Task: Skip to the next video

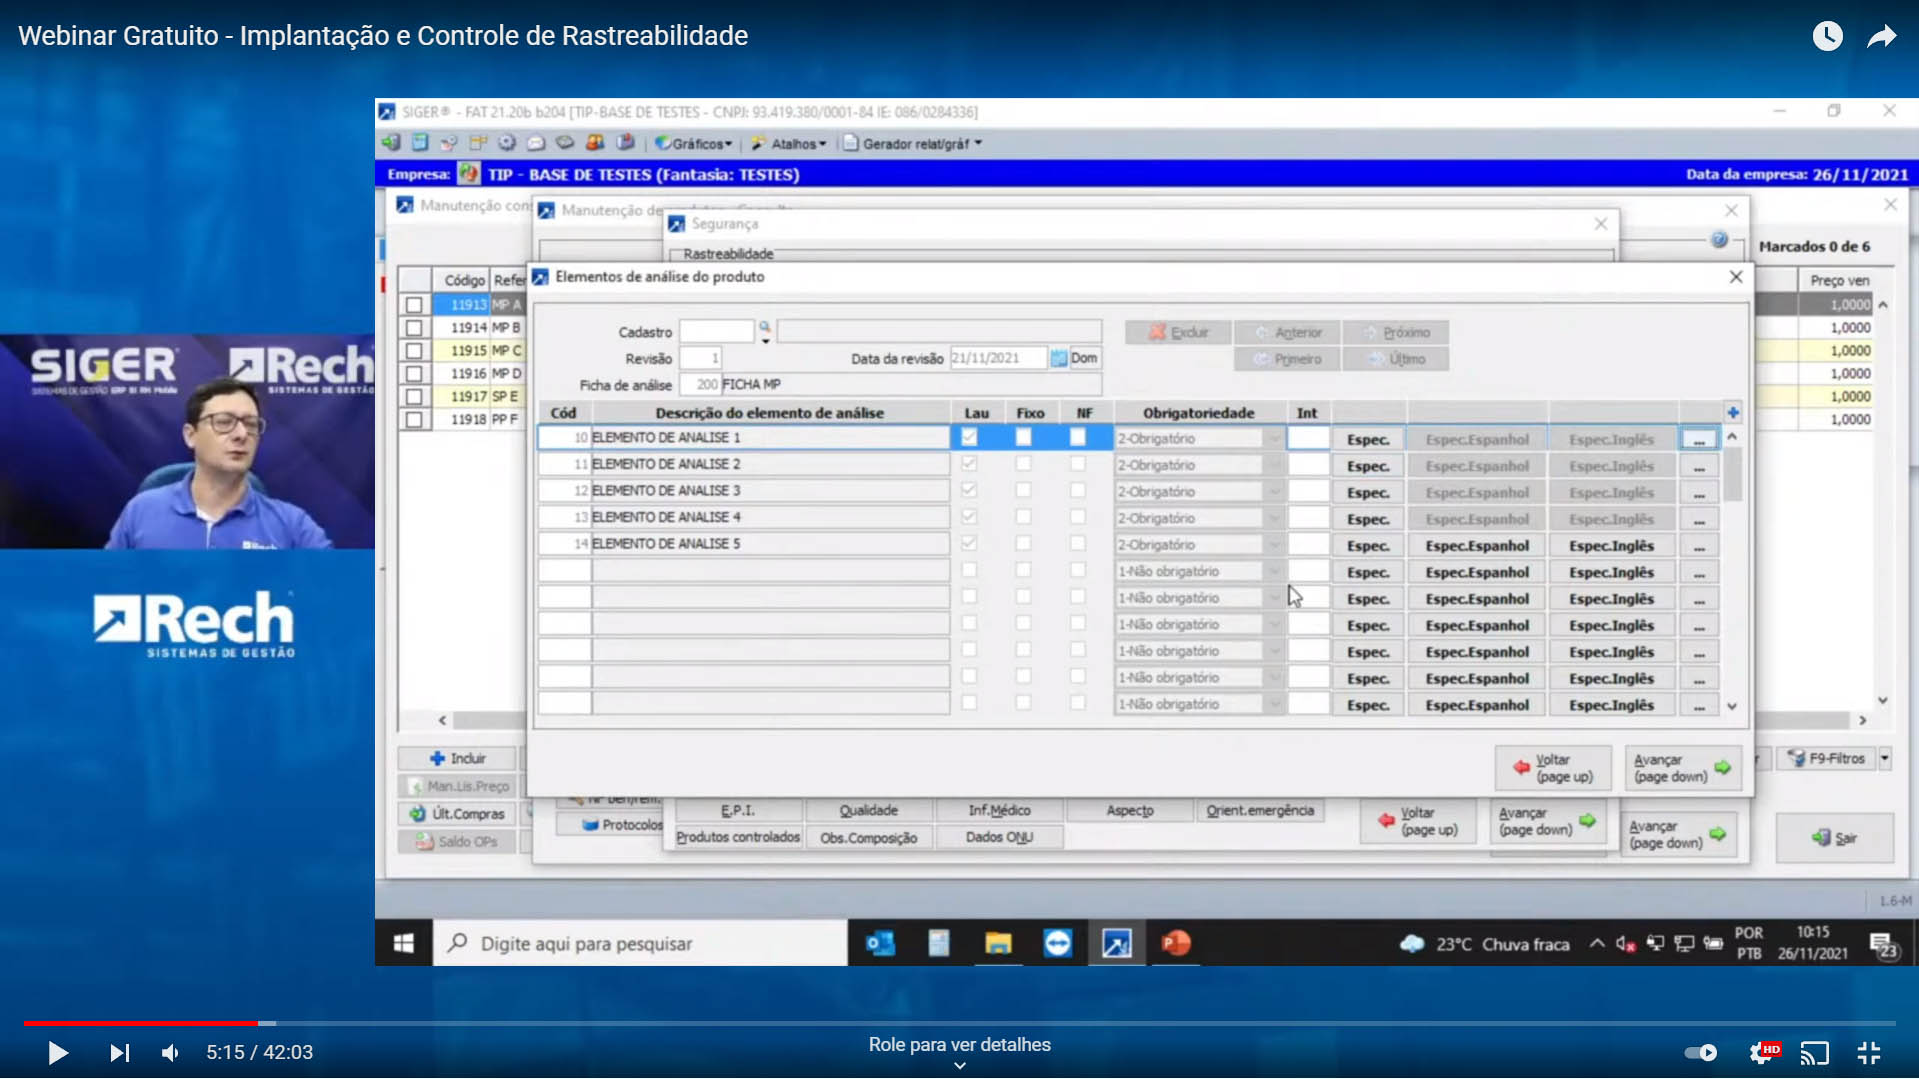Action: pyautogui.click(x=119, y=1053)
